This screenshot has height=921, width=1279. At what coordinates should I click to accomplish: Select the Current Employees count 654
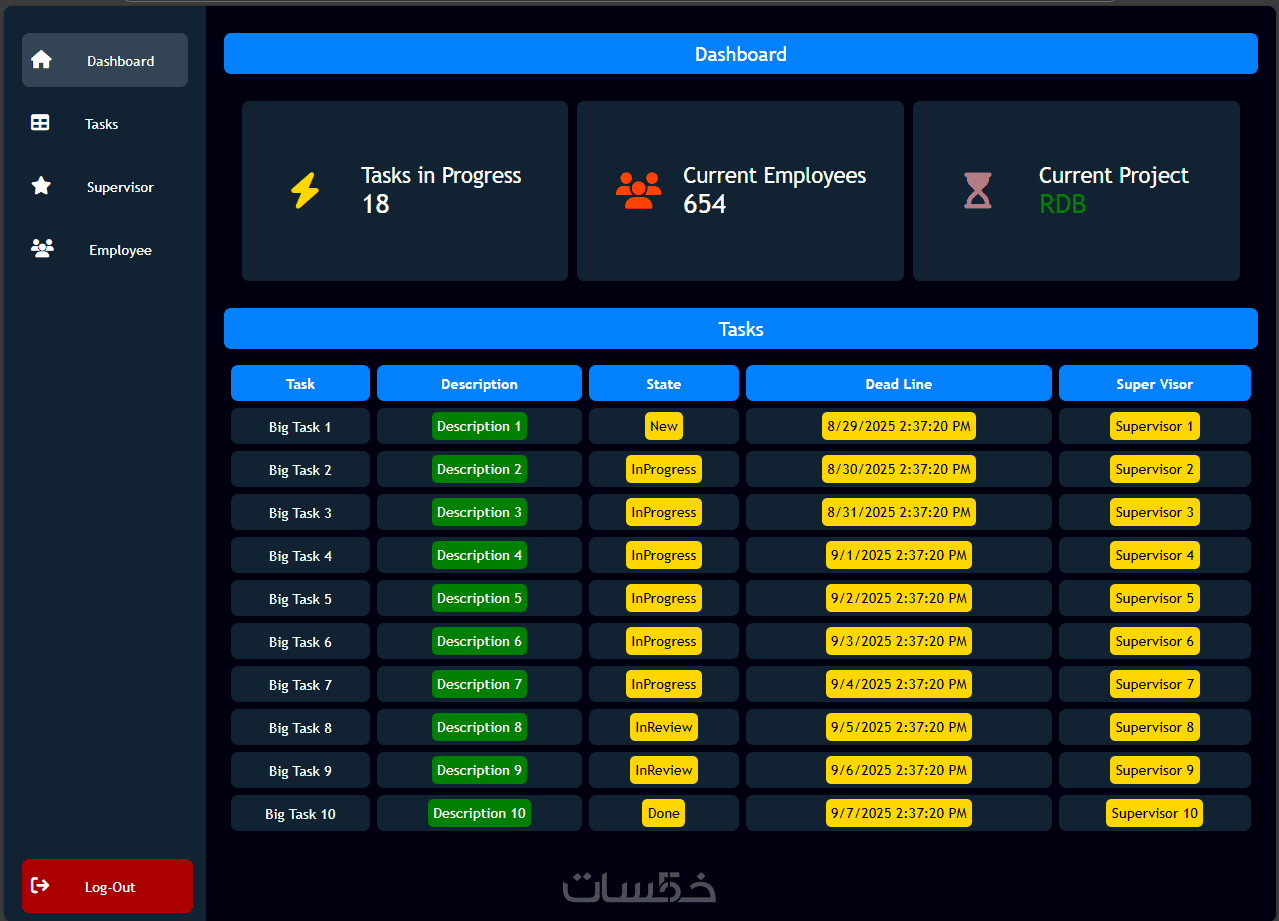[705, 204]
